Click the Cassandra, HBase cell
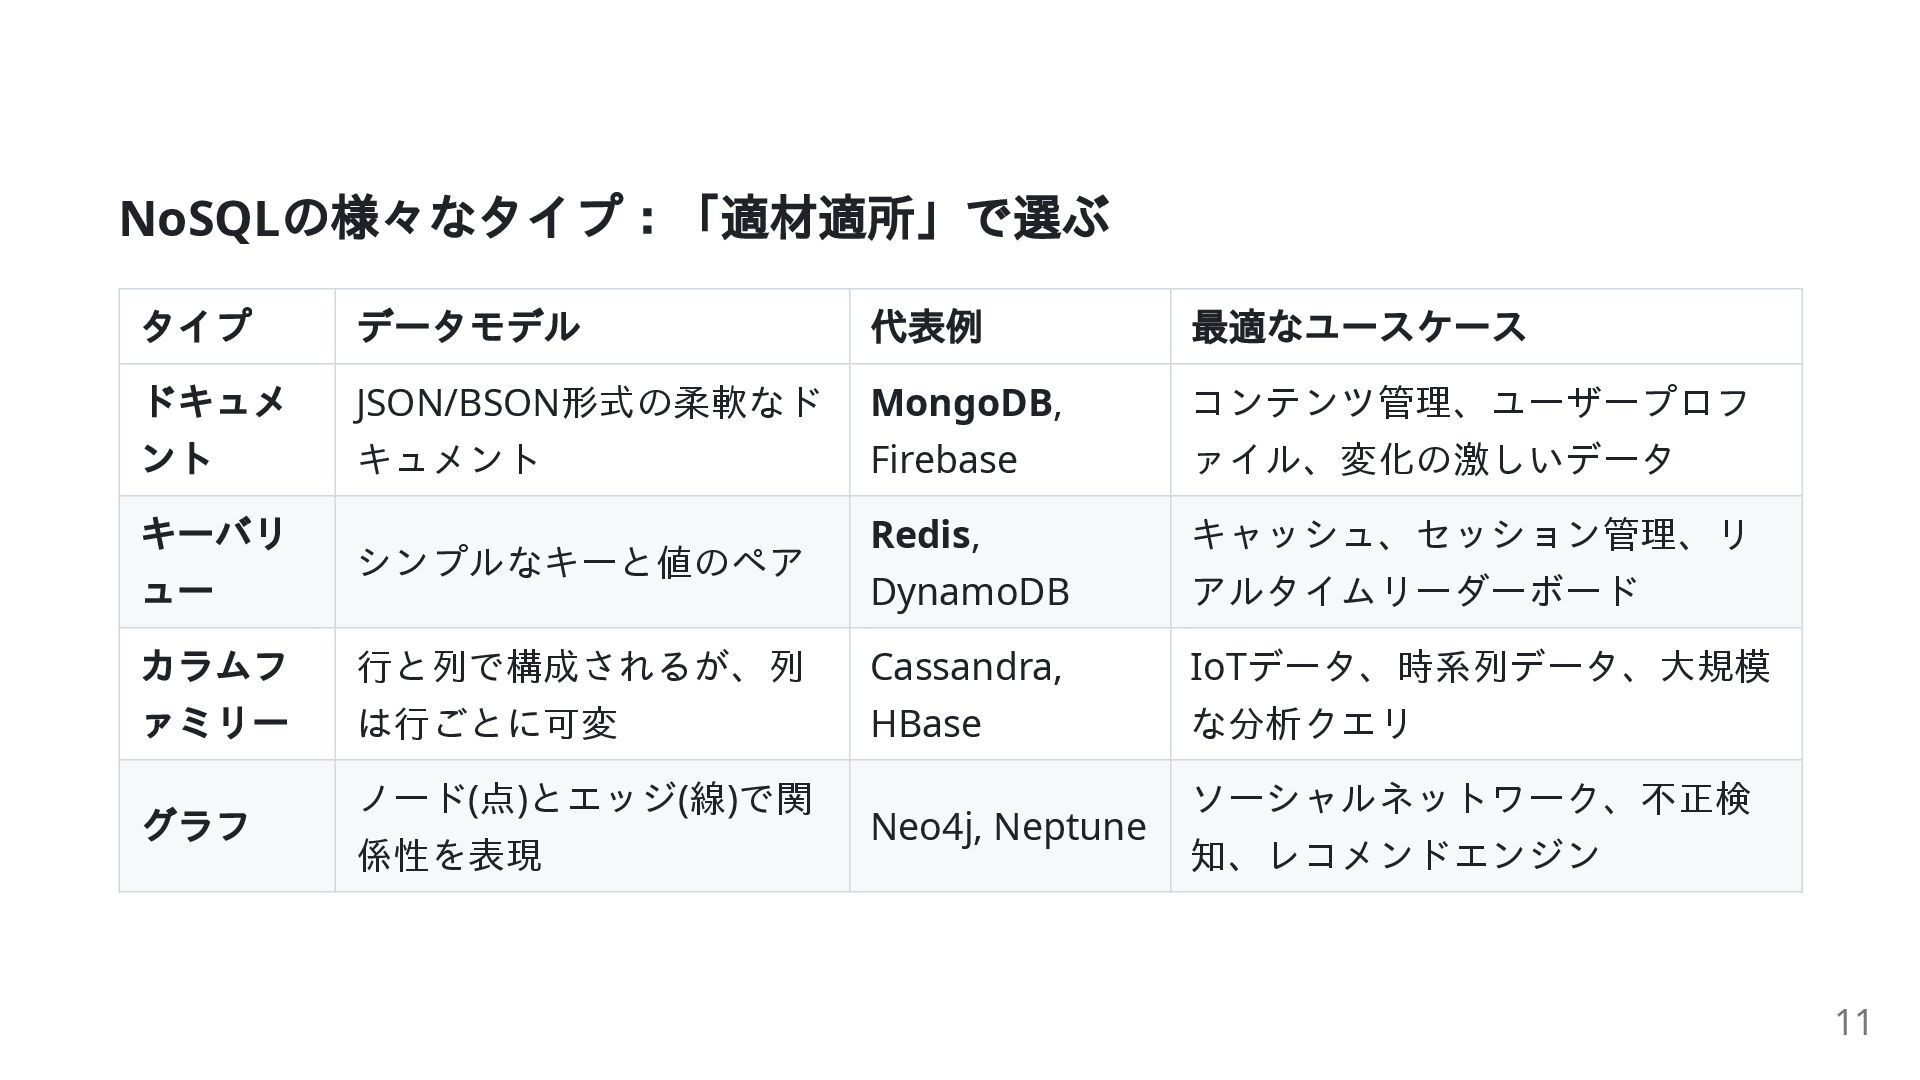The image size is (1920, 1080). point(1010,694)
